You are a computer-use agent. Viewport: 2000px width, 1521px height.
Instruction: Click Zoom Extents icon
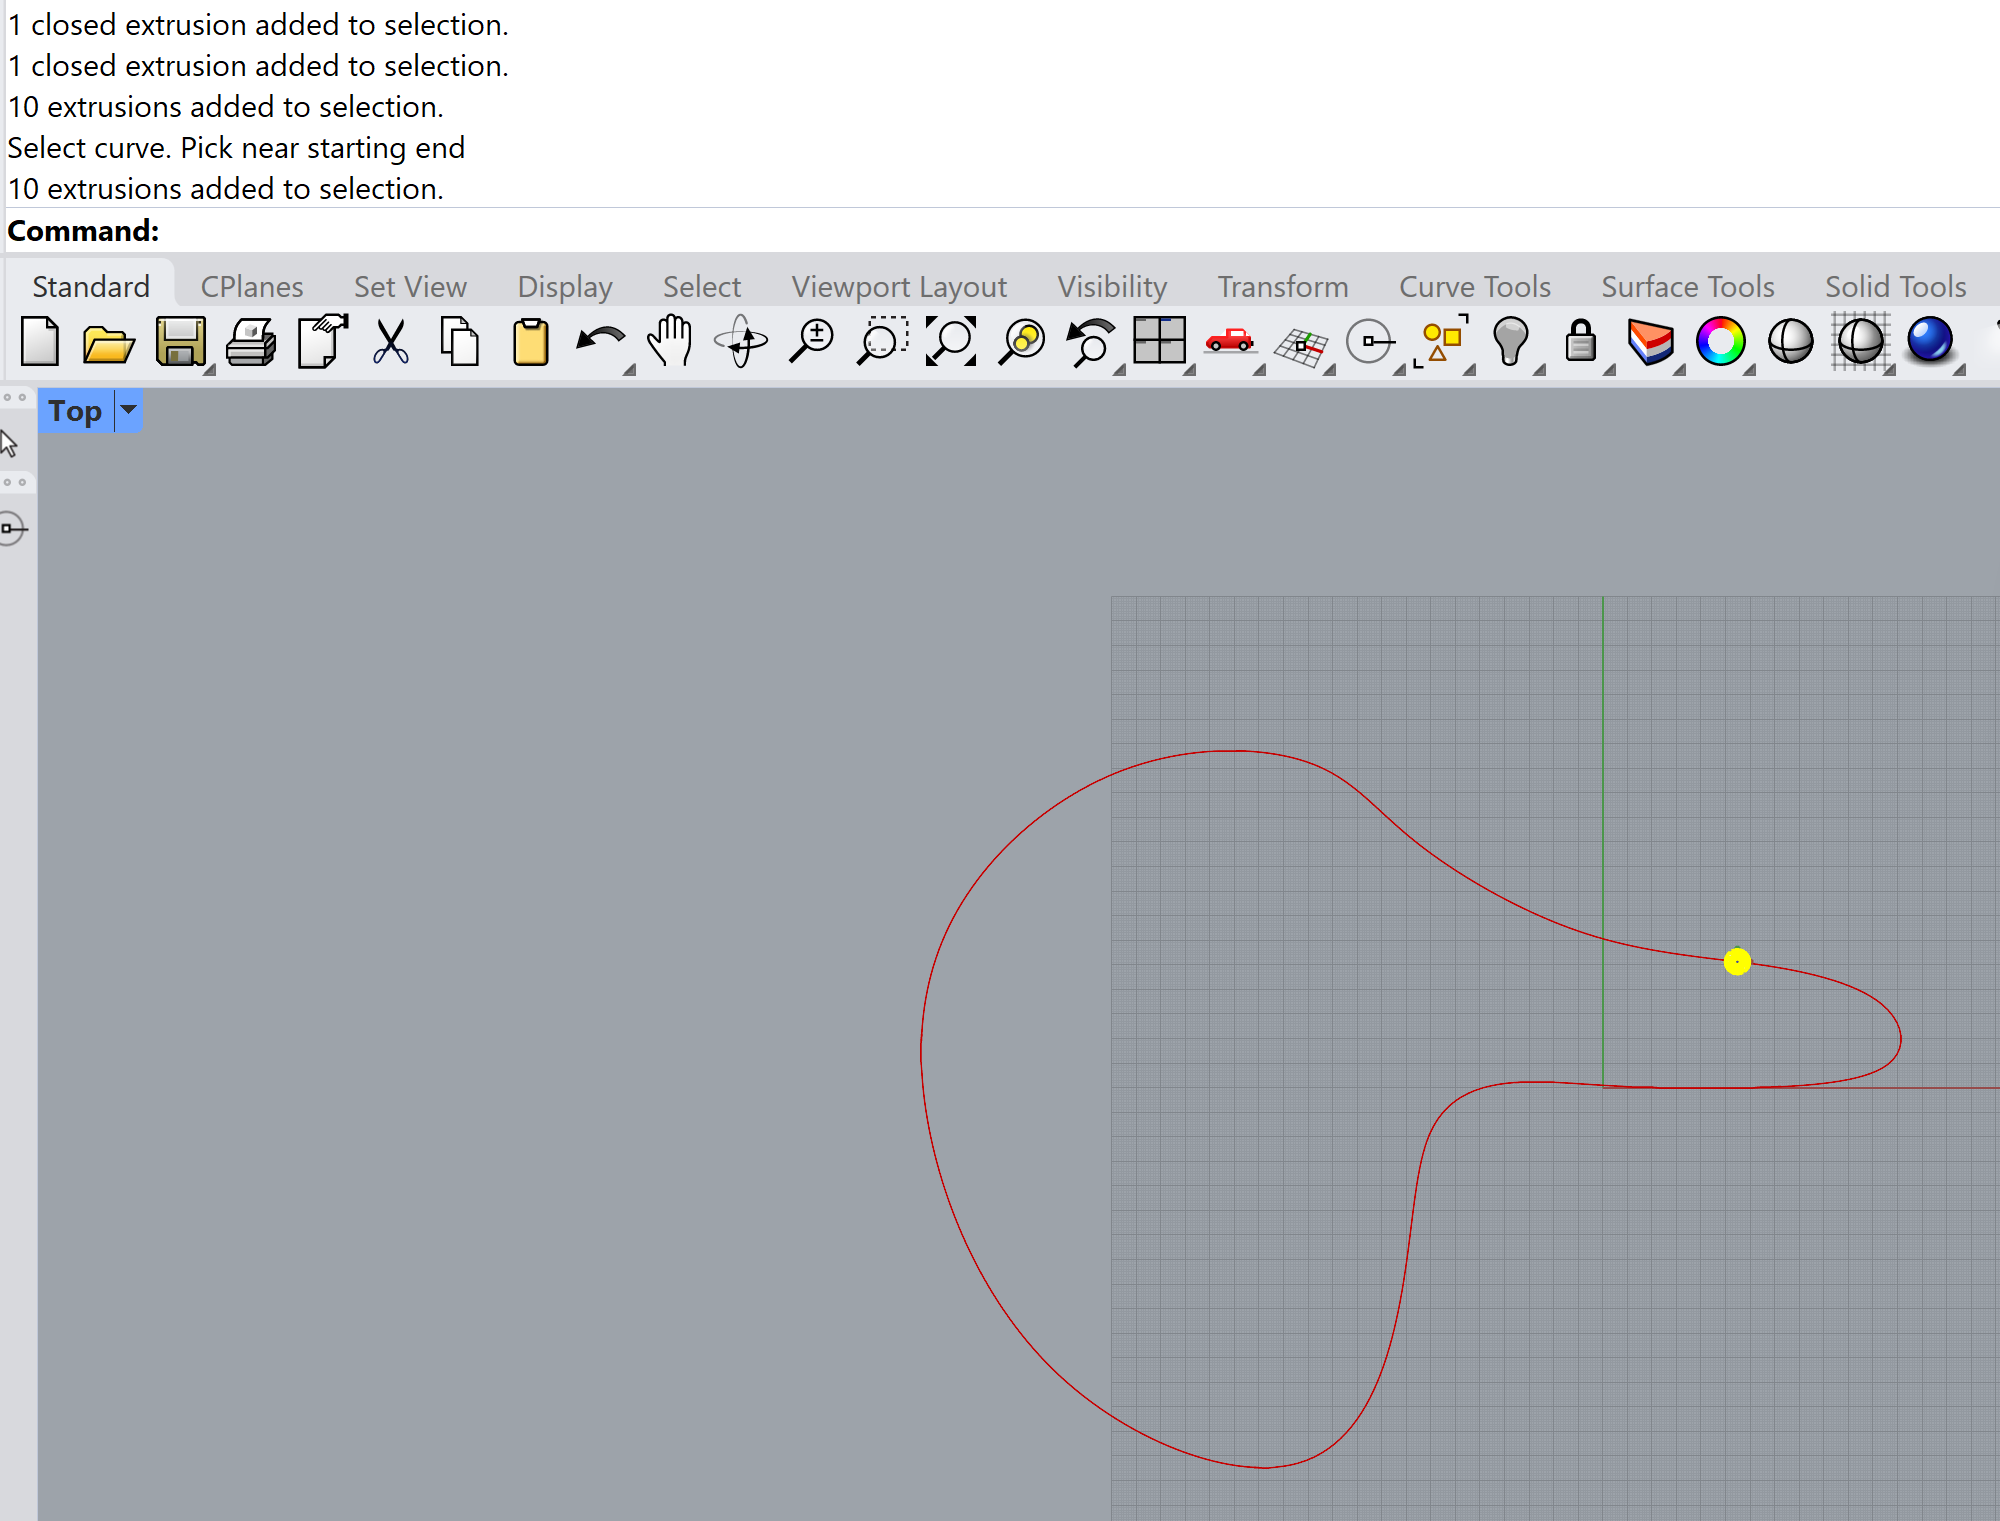tap(950, 342)
